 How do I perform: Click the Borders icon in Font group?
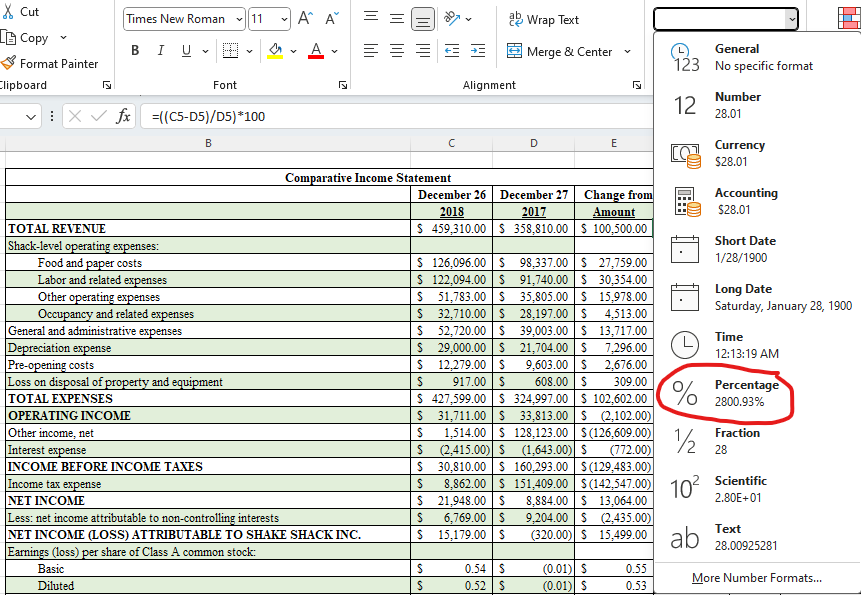pyautogui.click(x=230, y=51)
